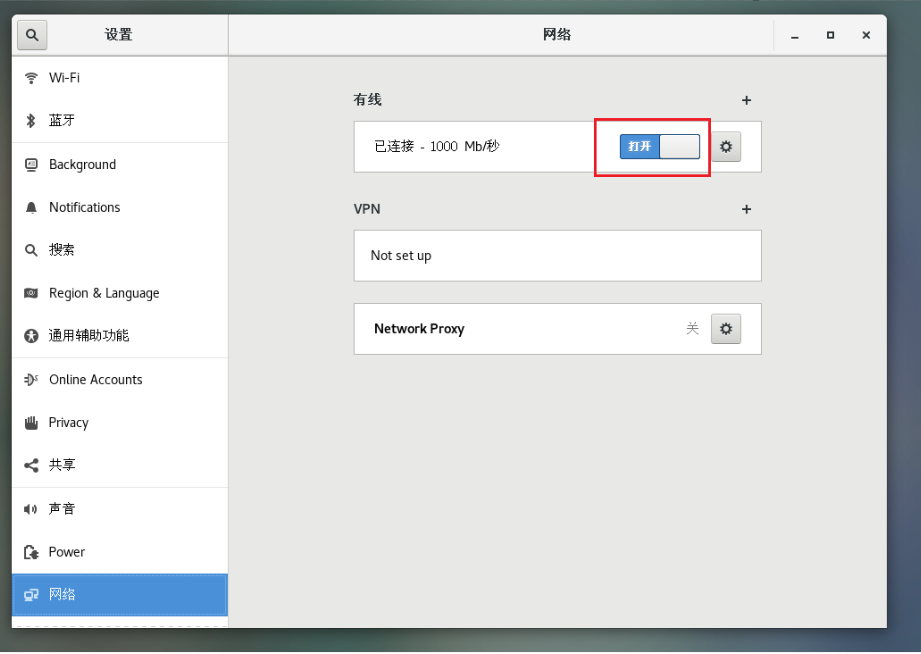This screenshot has width=921, height=654.
Task: Open the 共享 sharing panel
Action: tap(120, 465)
